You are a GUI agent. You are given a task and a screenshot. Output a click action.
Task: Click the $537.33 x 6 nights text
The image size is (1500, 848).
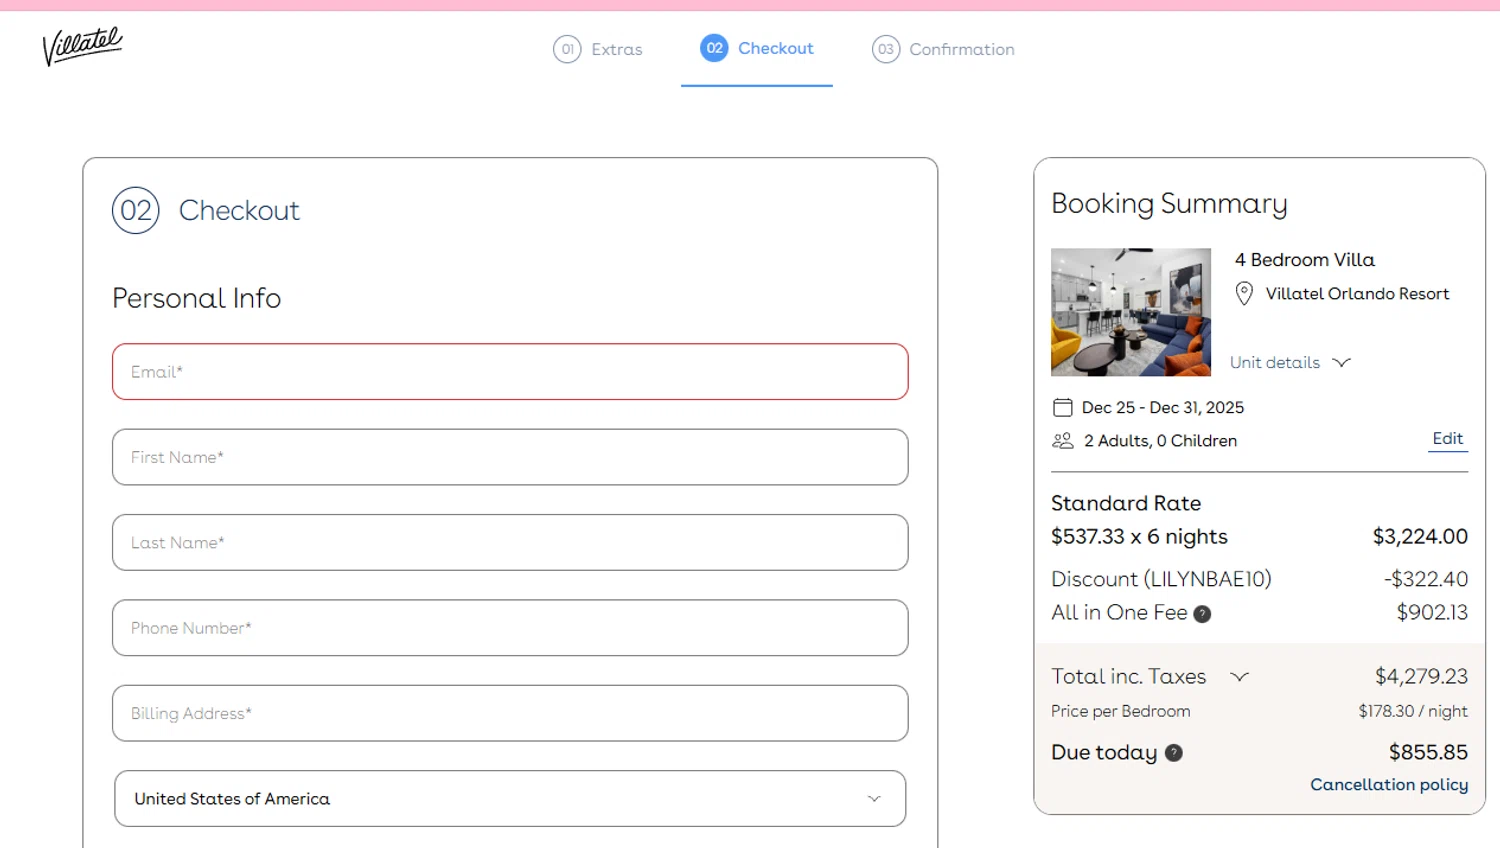click(x=1139, y=537)
